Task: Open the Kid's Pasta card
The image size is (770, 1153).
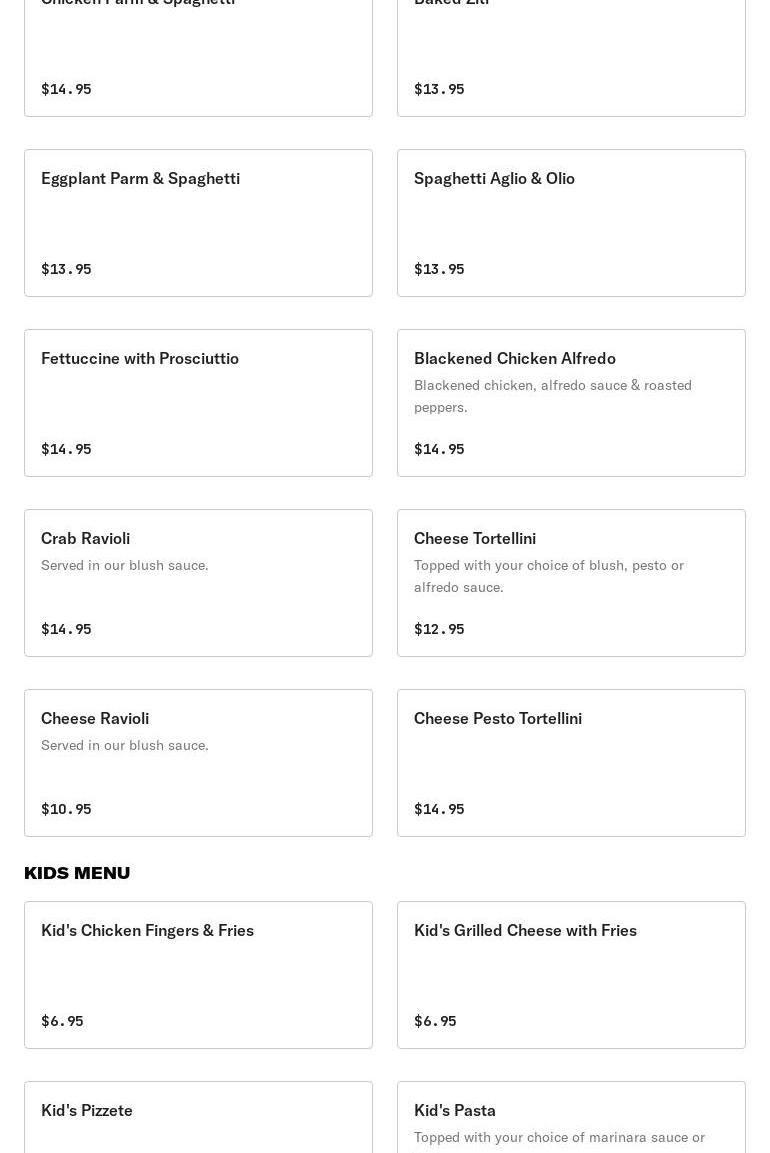Action: (571, 1117)
